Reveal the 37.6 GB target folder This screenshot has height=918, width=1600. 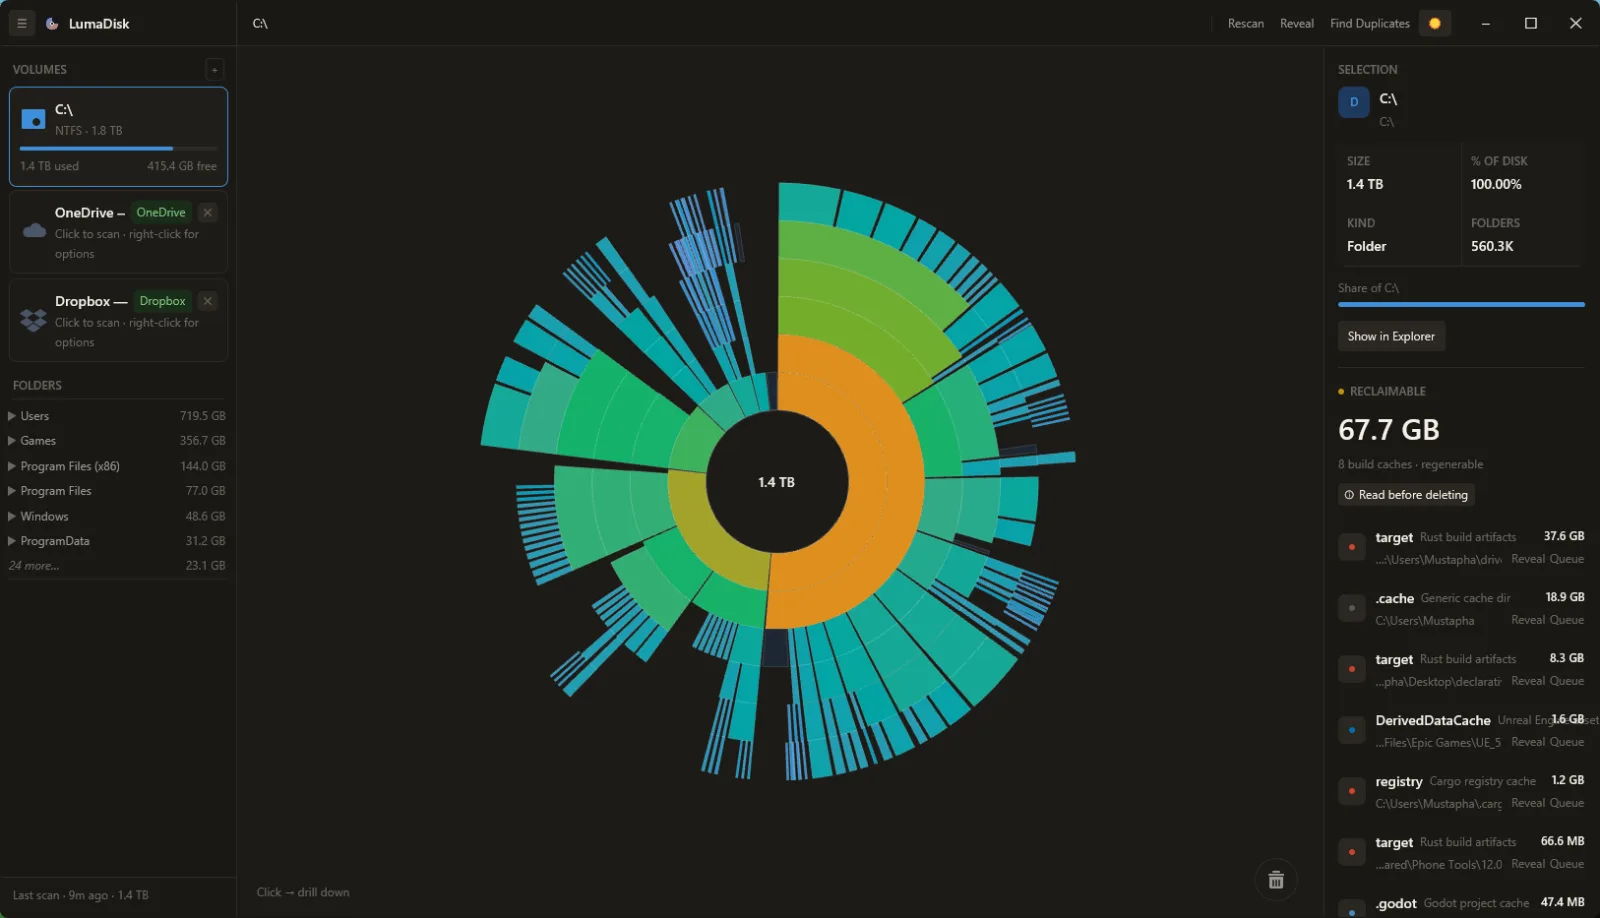[x=1527, y=559]
